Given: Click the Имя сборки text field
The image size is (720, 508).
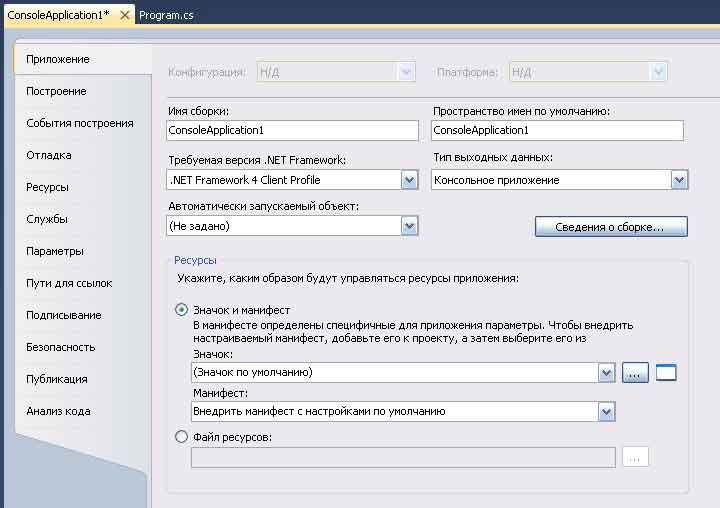Looking at the screenshot, I should click(292, 130).
